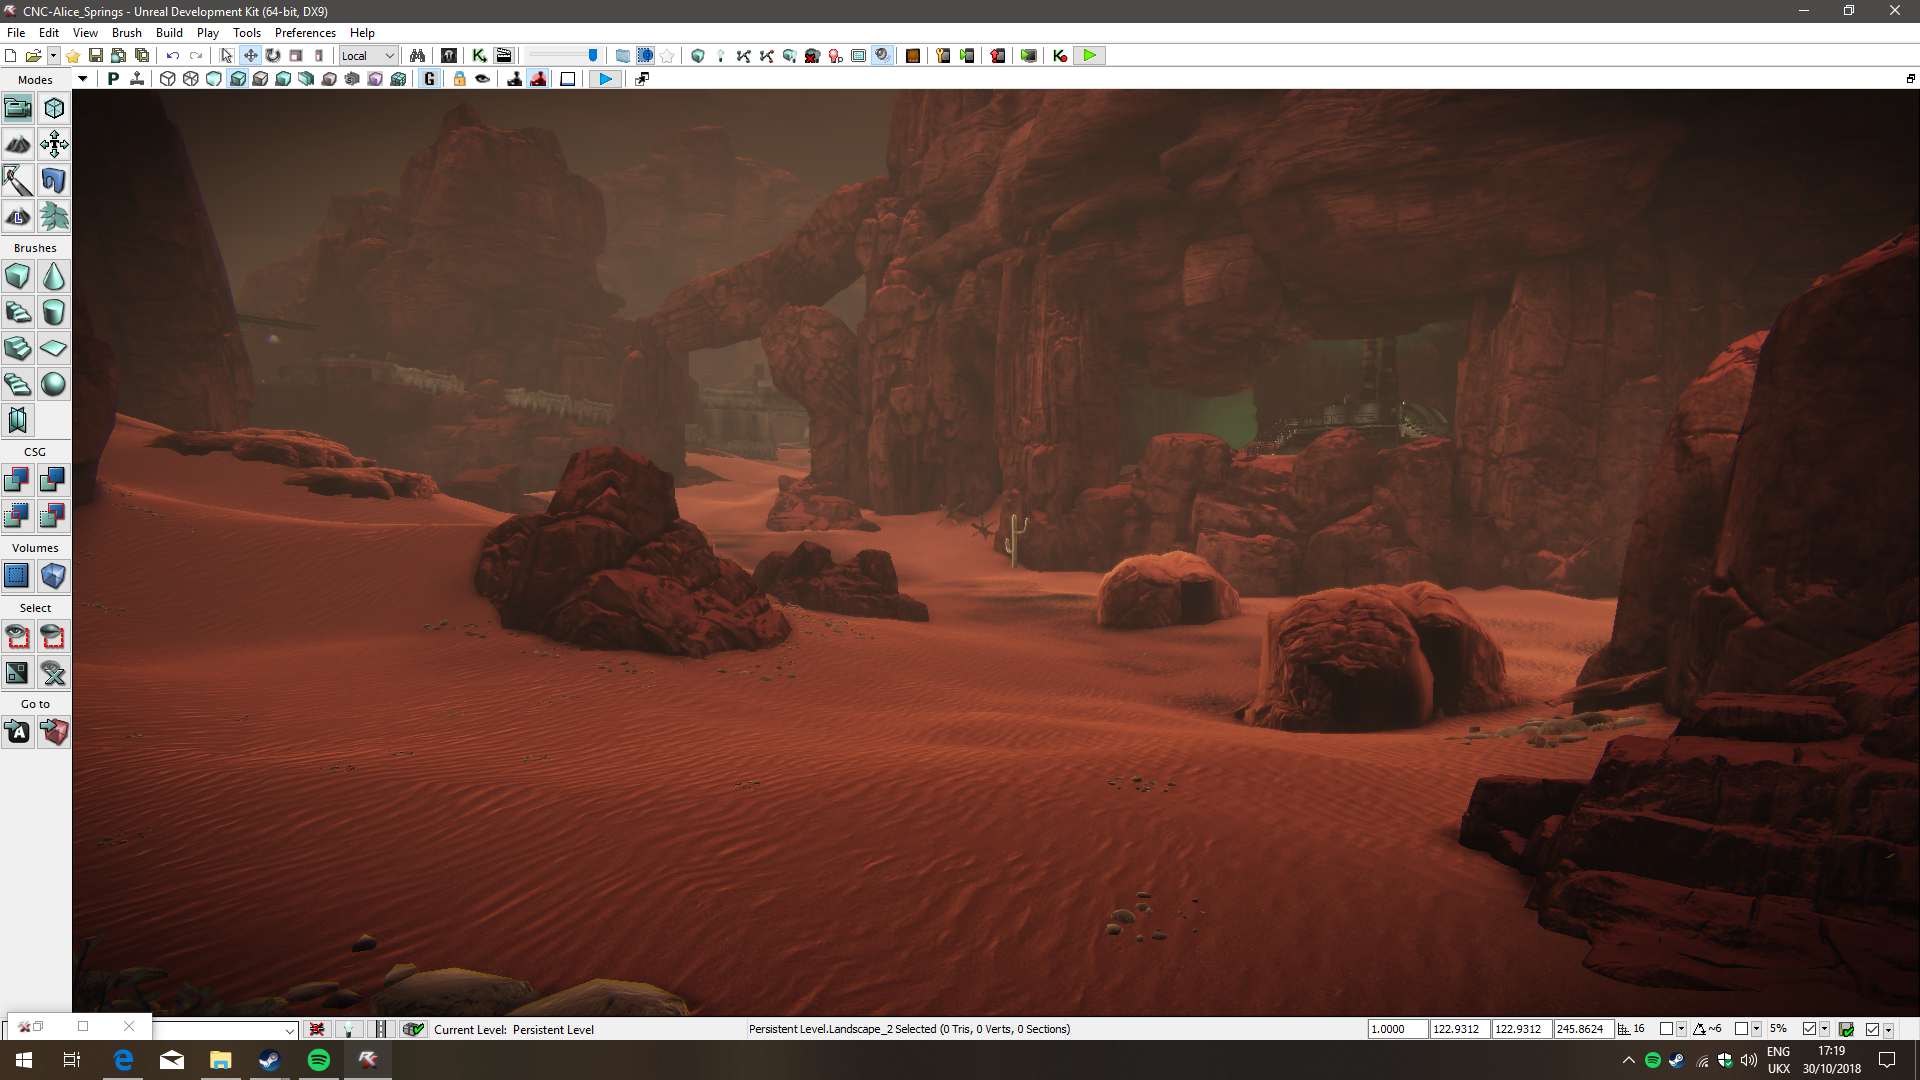1920x1080 pixels.
Task: Expand recent files arrow beside Open
Action: (53, 56)
